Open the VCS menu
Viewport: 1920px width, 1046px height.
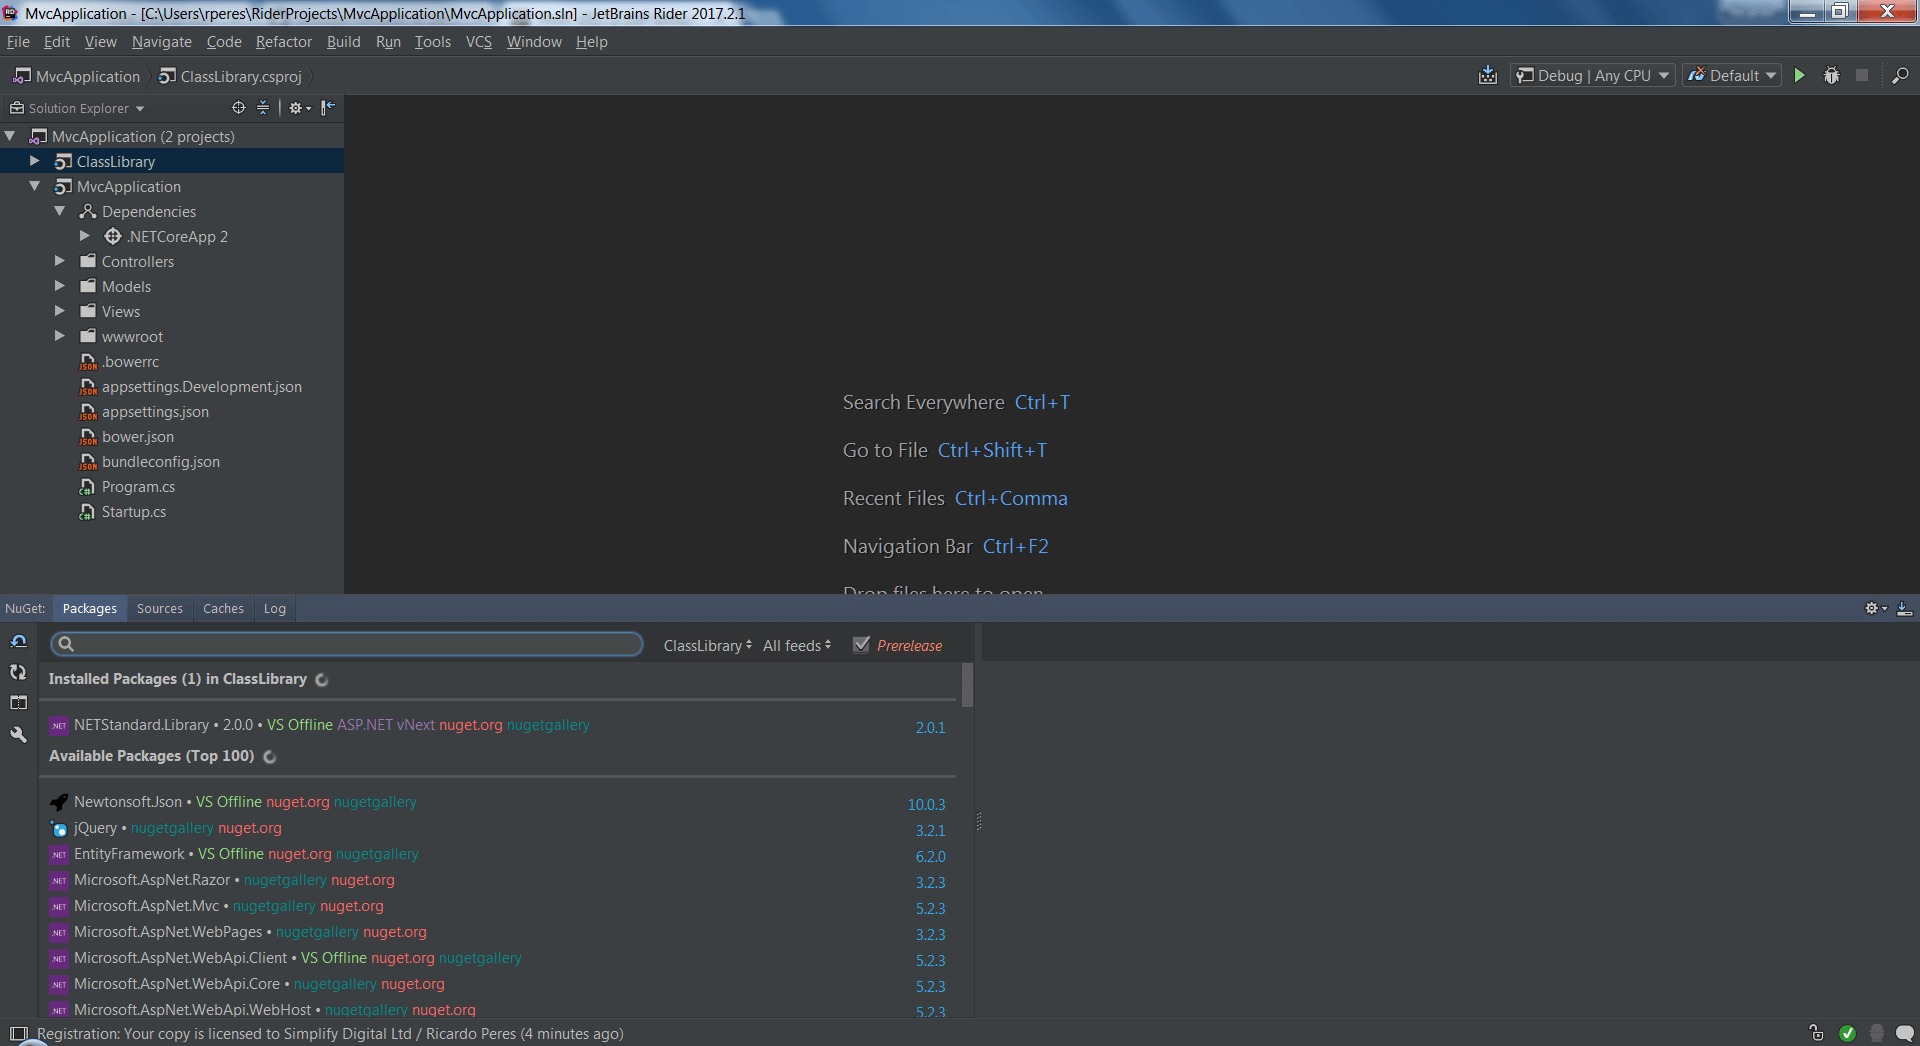[x=479, y=42]
